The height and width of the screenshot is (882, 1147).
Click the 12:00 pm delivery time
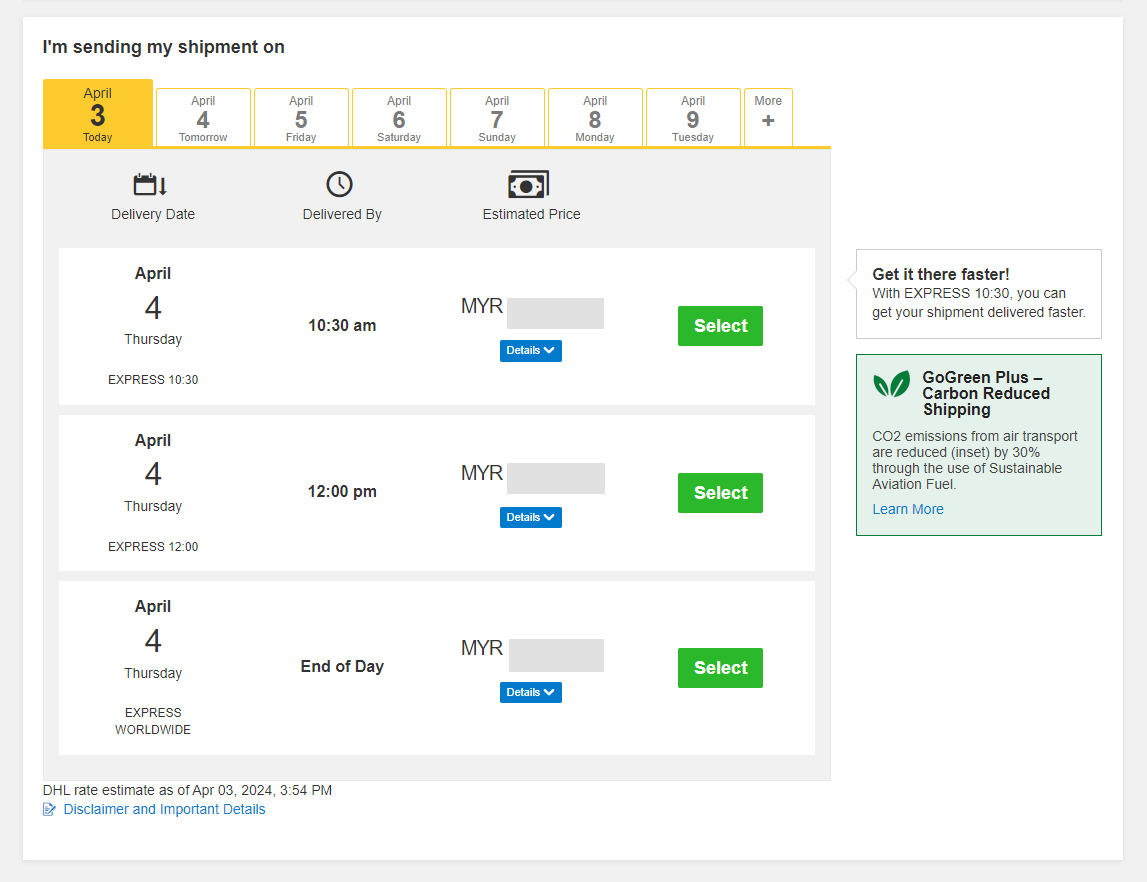pos(342,491)
